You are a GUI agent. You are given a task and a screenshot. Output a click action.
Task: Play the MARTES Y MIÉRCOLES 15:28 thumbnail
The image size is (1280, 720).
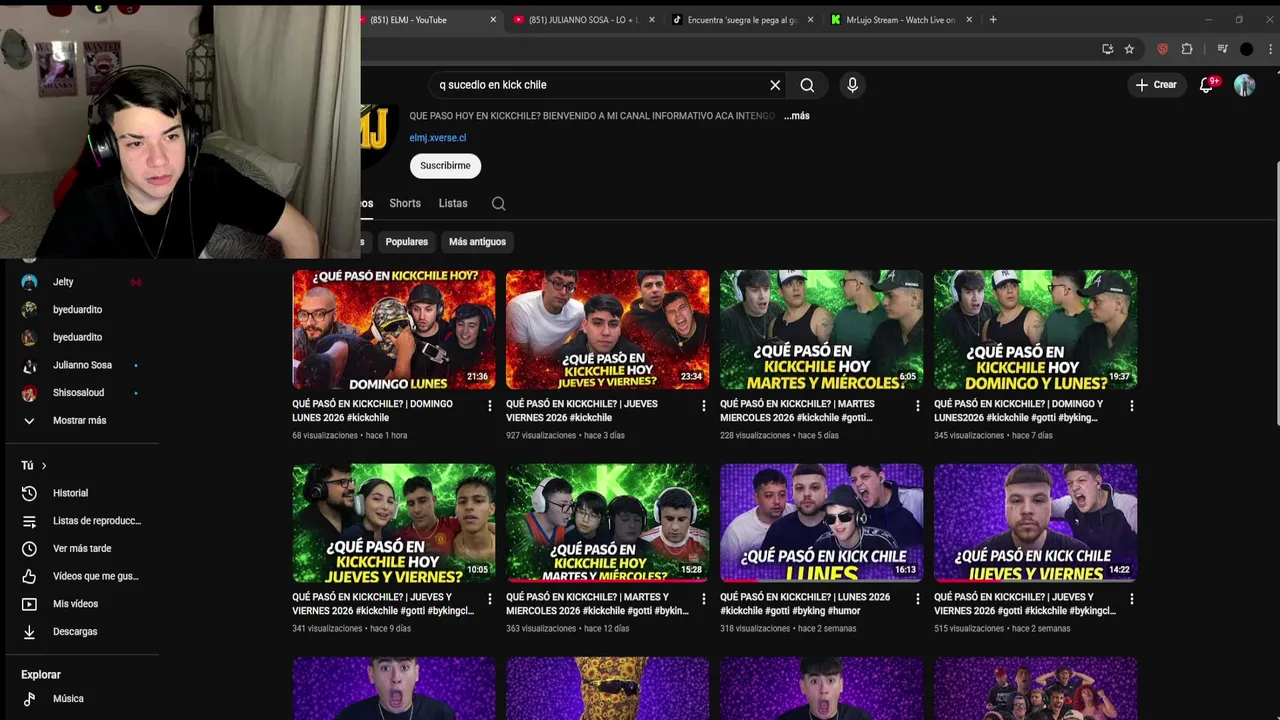pos(608,523)
